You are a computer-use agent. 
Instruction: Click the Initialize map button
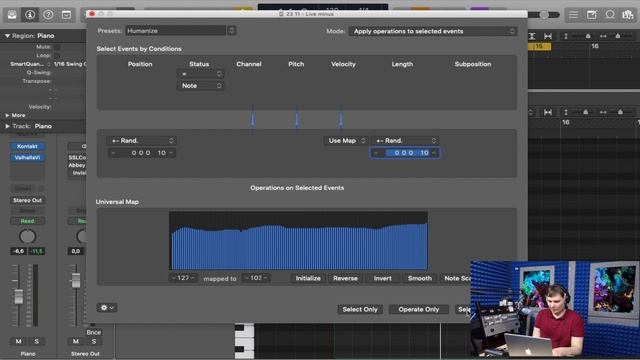[308, 278]
